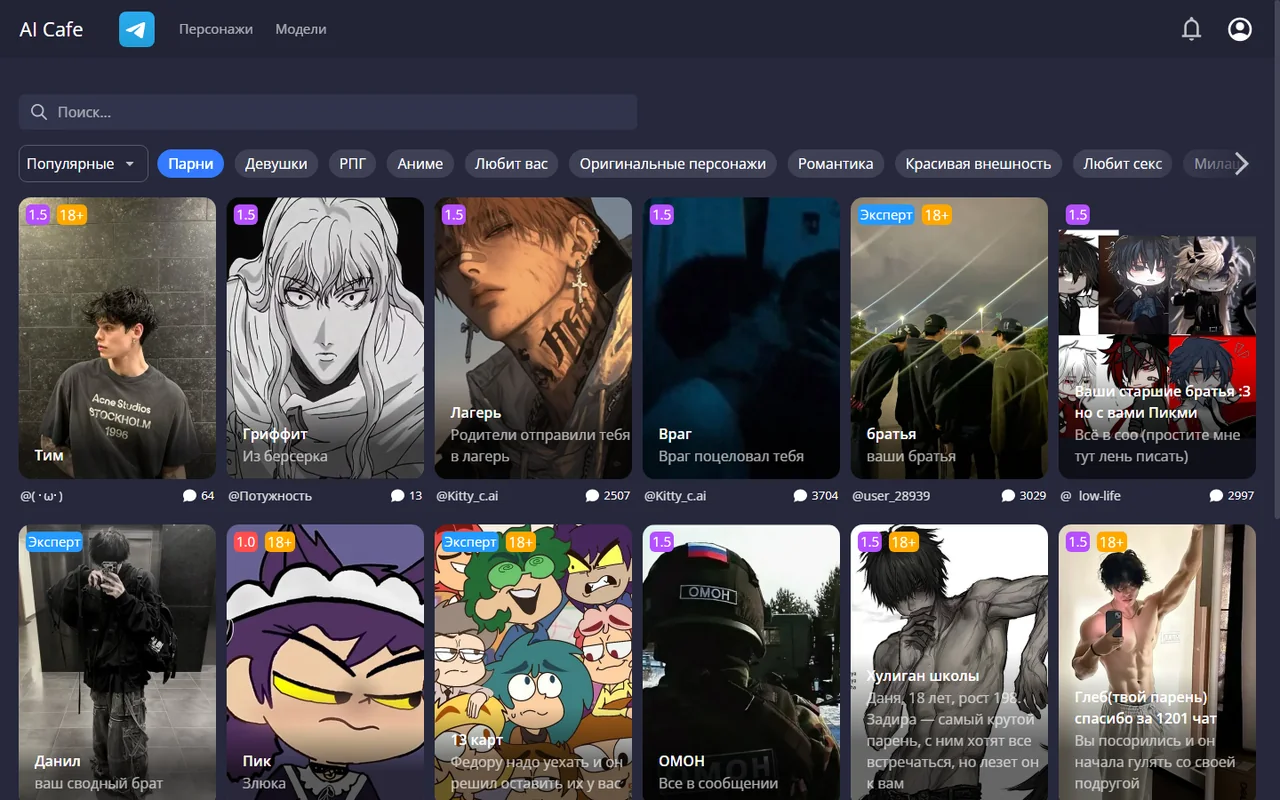1280x800 pixels.
Task: Open the user profile icon
Action: click(x=1240, y=29)
